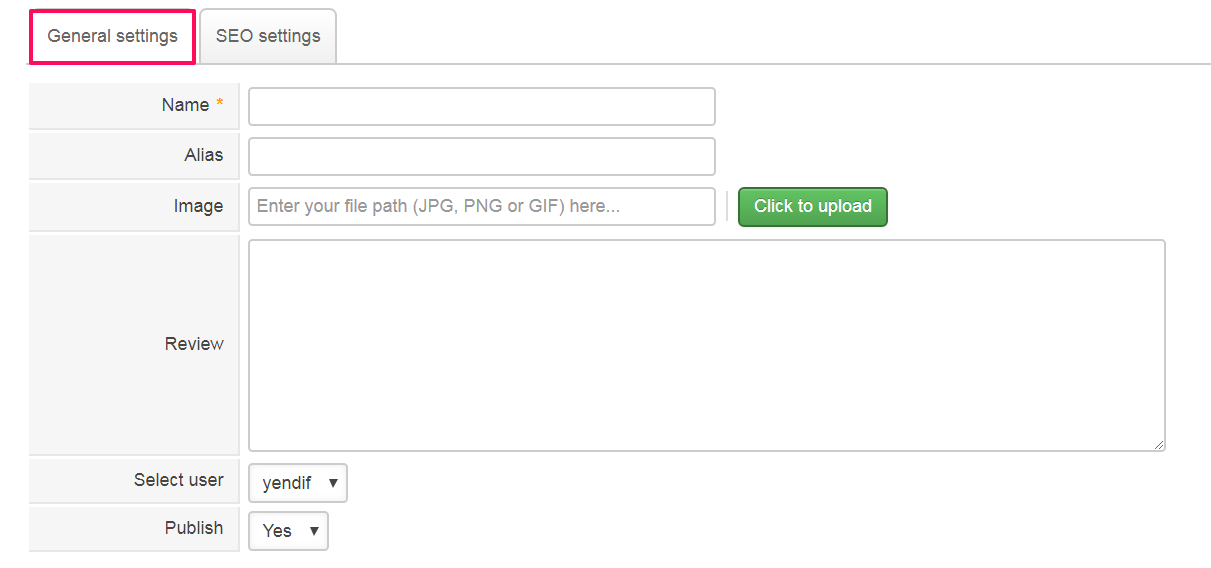The image size is (1211, 568).
Task: Click the Select user label
Action: coord(179,480)
